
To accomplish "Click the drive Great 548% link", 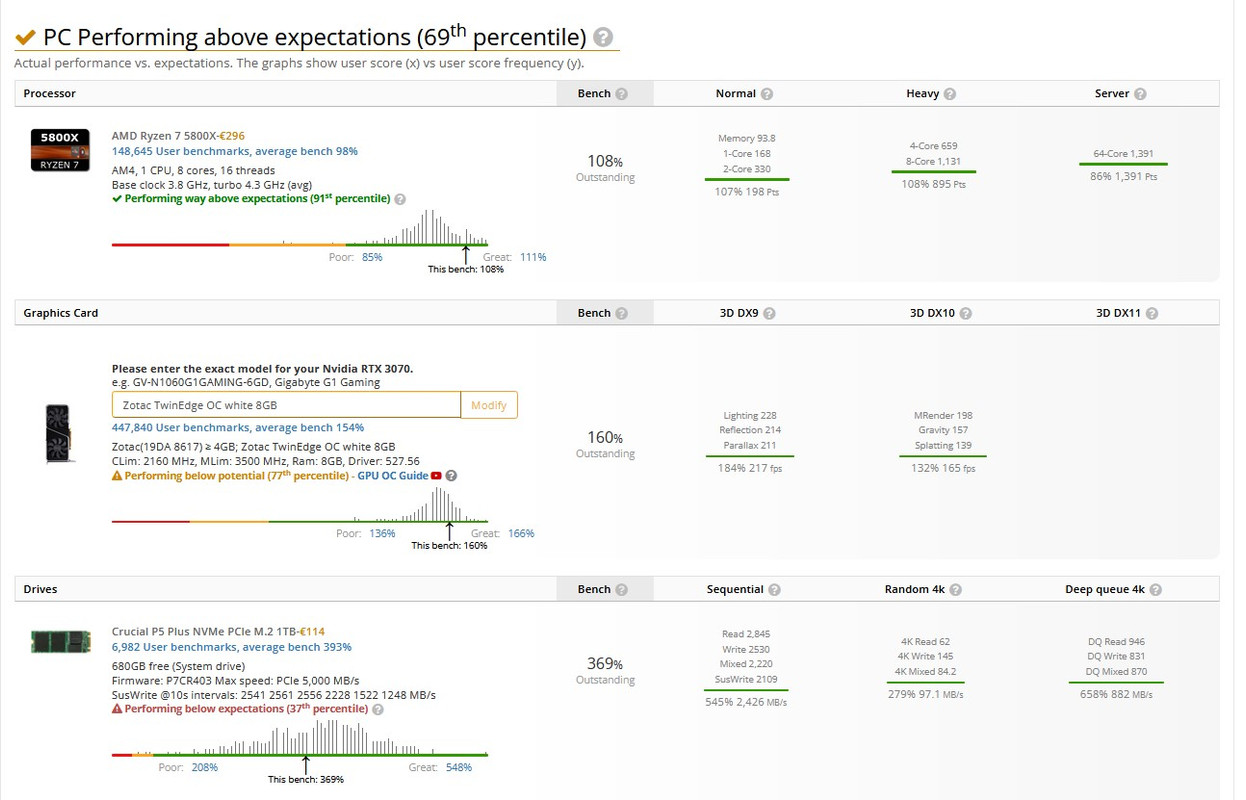I will [458, 768].
